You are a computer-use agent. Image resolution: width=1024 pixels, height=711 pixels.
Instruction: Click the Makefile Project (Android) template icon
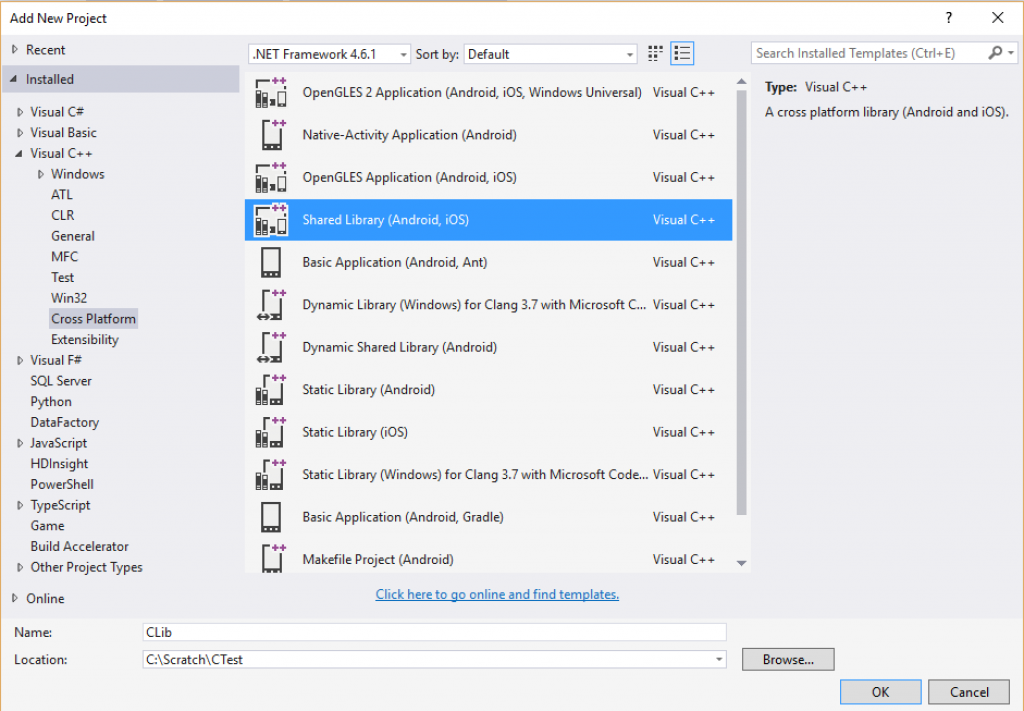(x=270, y=559)
